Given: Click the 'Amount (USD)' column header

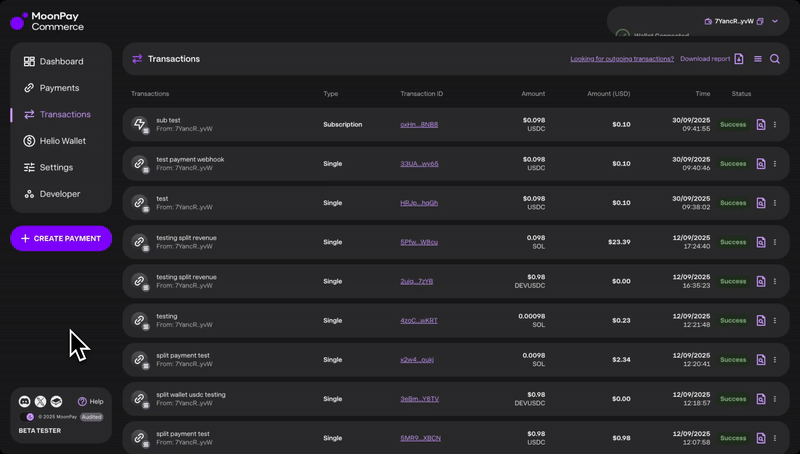Looking at the screenshot, I should click(609, 94).
